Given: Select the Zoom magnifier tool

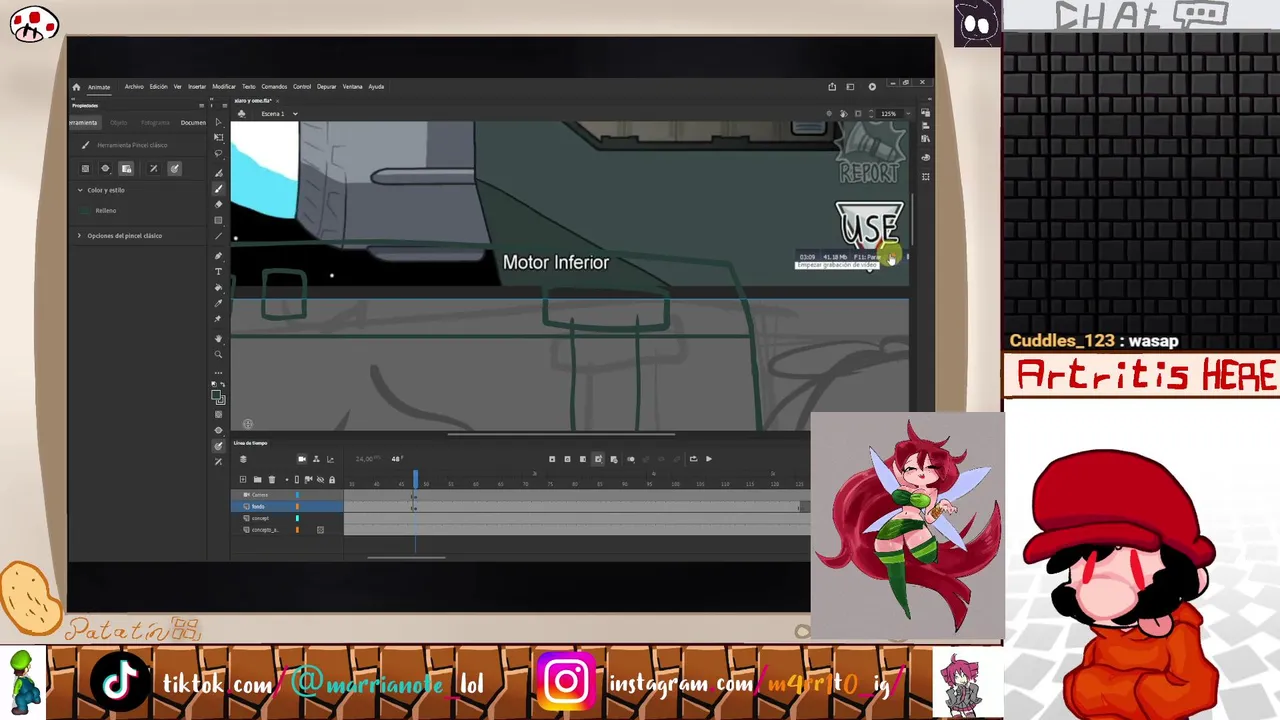Looking at the screenshot, I should click(x=219, y=354).
